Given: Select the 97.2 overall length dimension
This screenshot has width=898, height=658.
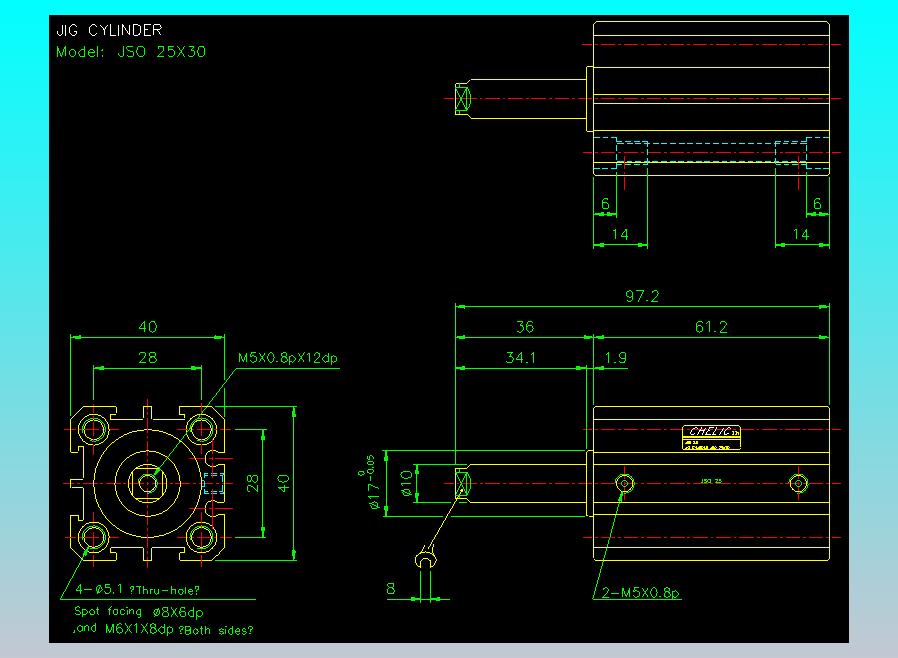Looking at the screenshot, I should click(641, 296).
